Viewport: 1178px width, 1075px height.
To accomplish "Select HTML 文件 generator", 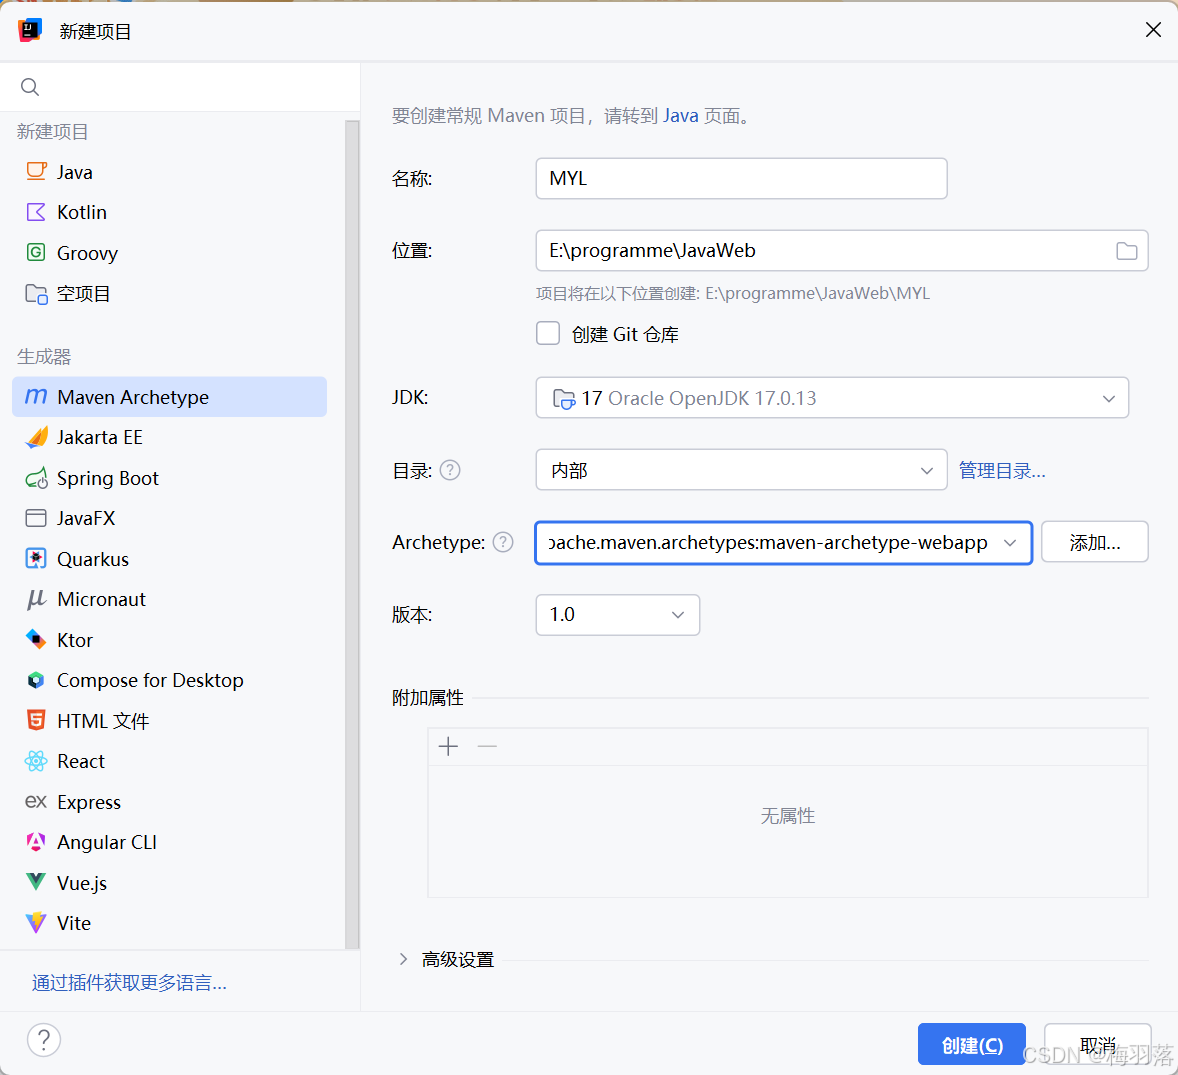I will (170, 720).
